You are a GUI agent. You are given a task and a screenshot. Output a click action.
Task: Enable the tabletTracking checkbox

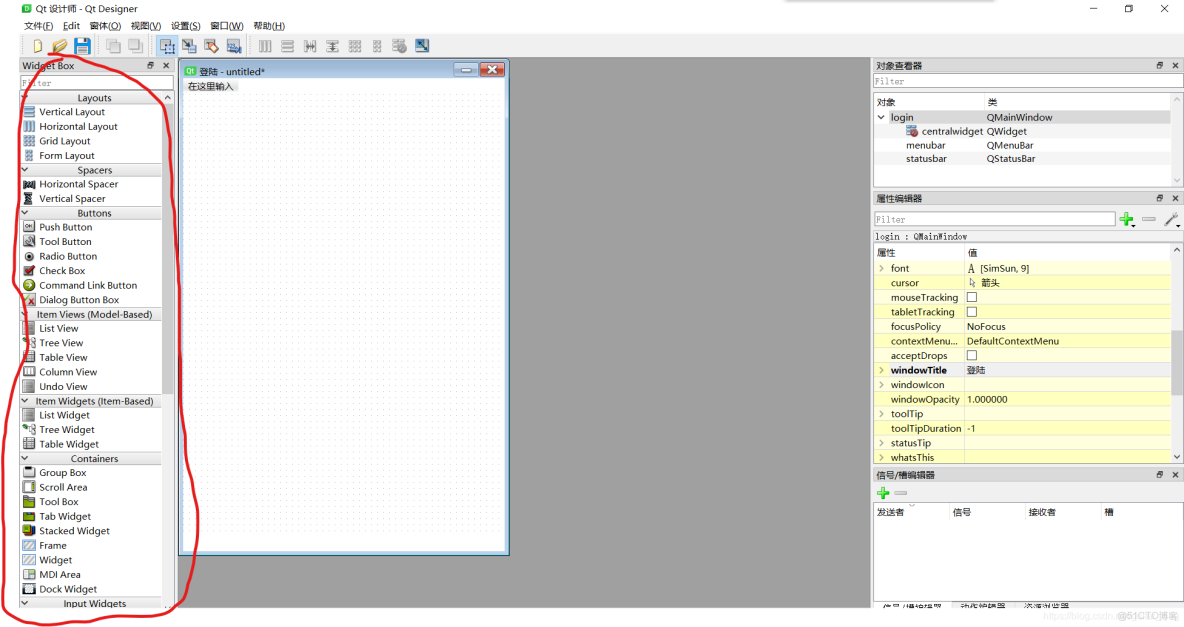click(x=972, y=312)
